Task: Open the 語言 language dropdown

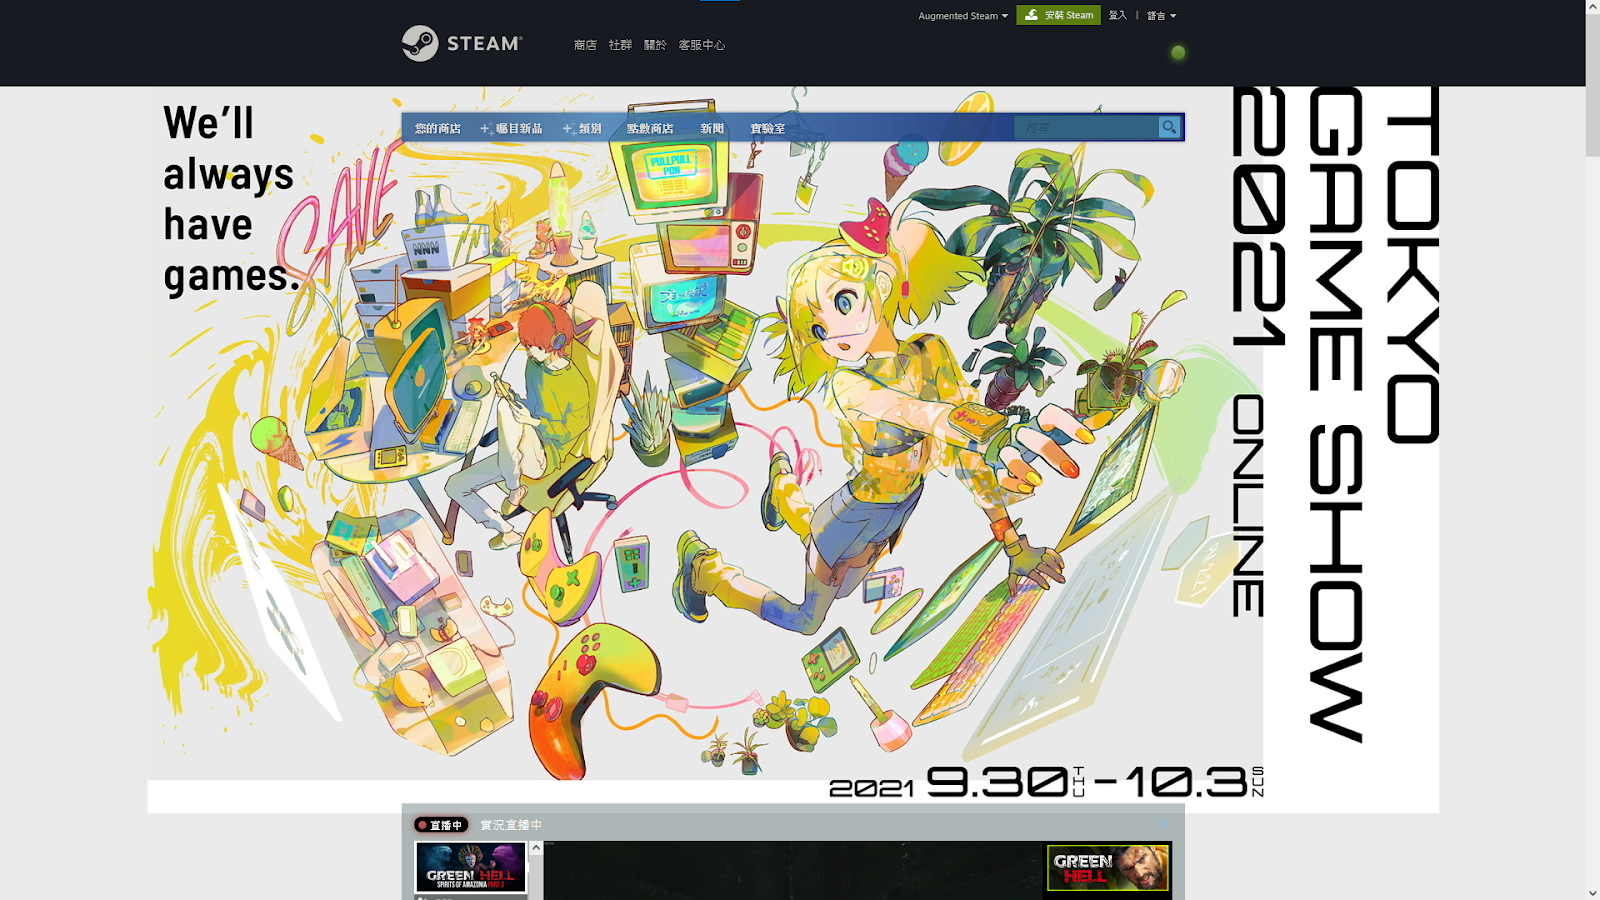Action: coord(1161,16)
